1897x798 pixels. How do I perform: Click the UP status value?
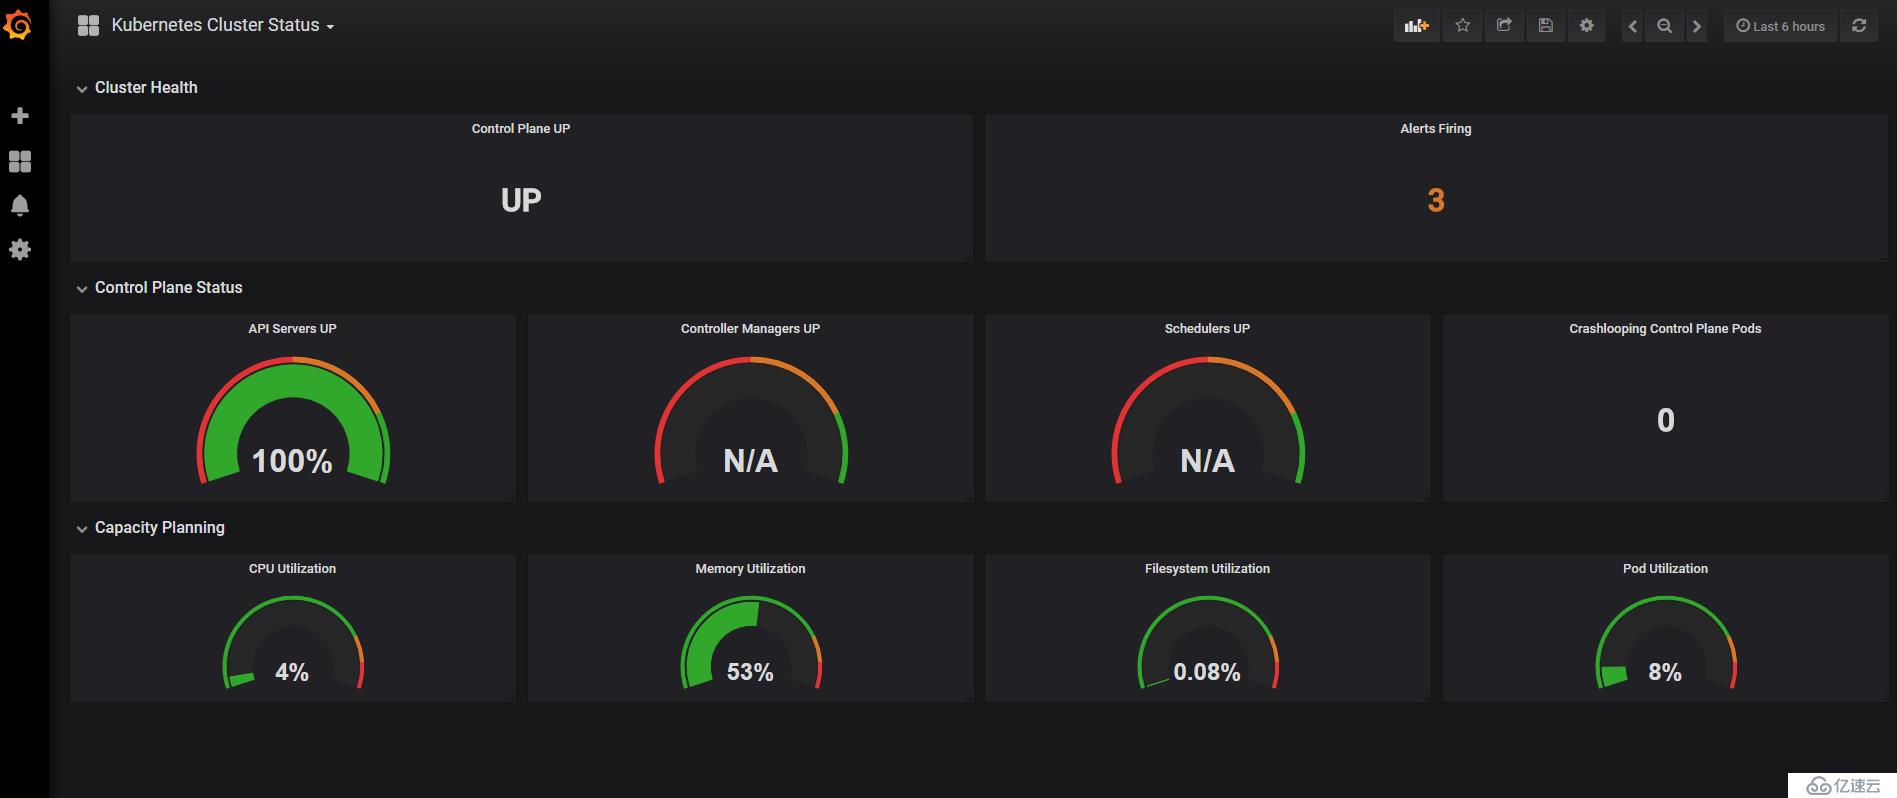pos(521,200)
